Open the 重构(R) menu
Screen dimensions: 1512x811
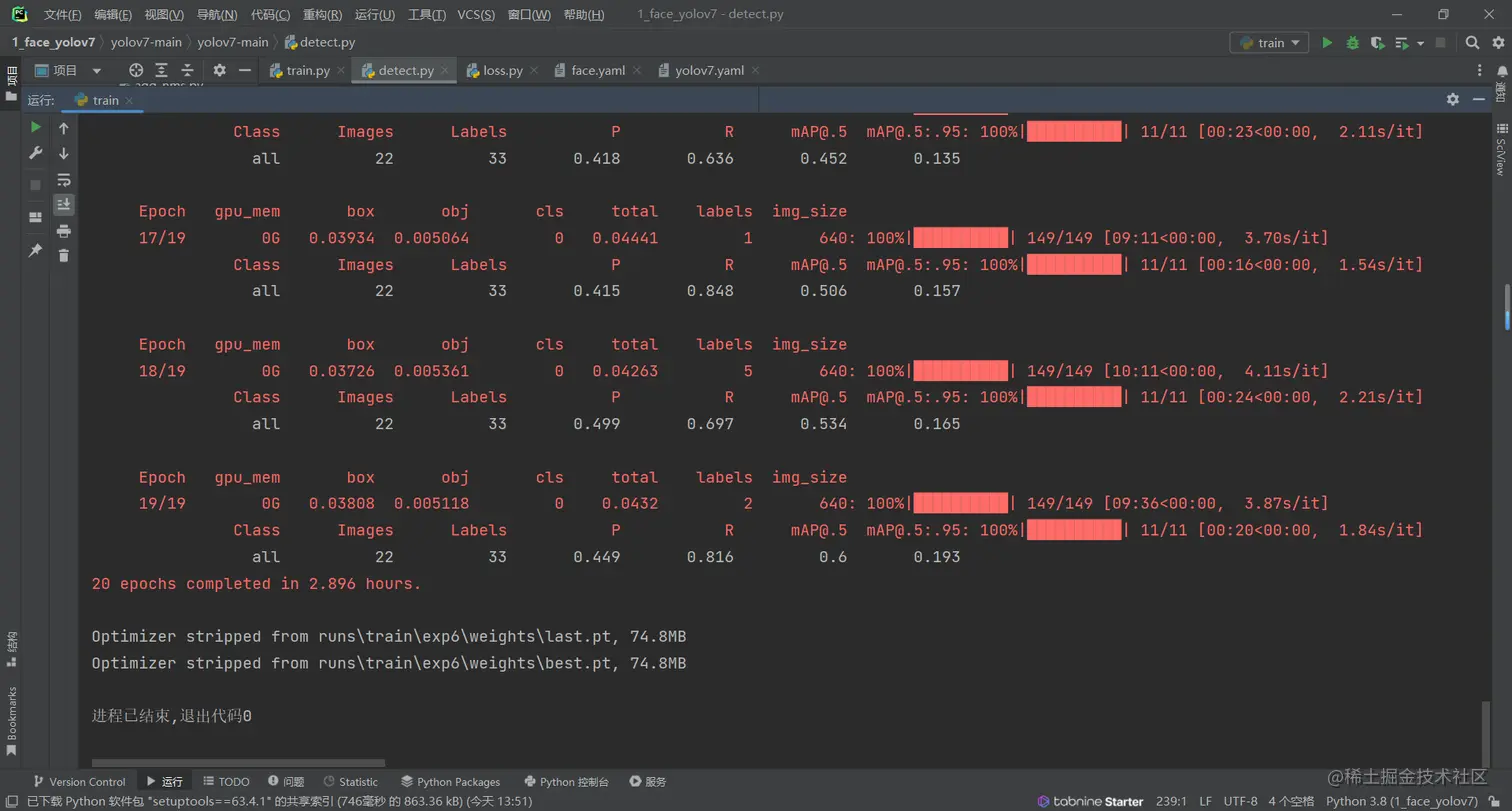point(323,15)
